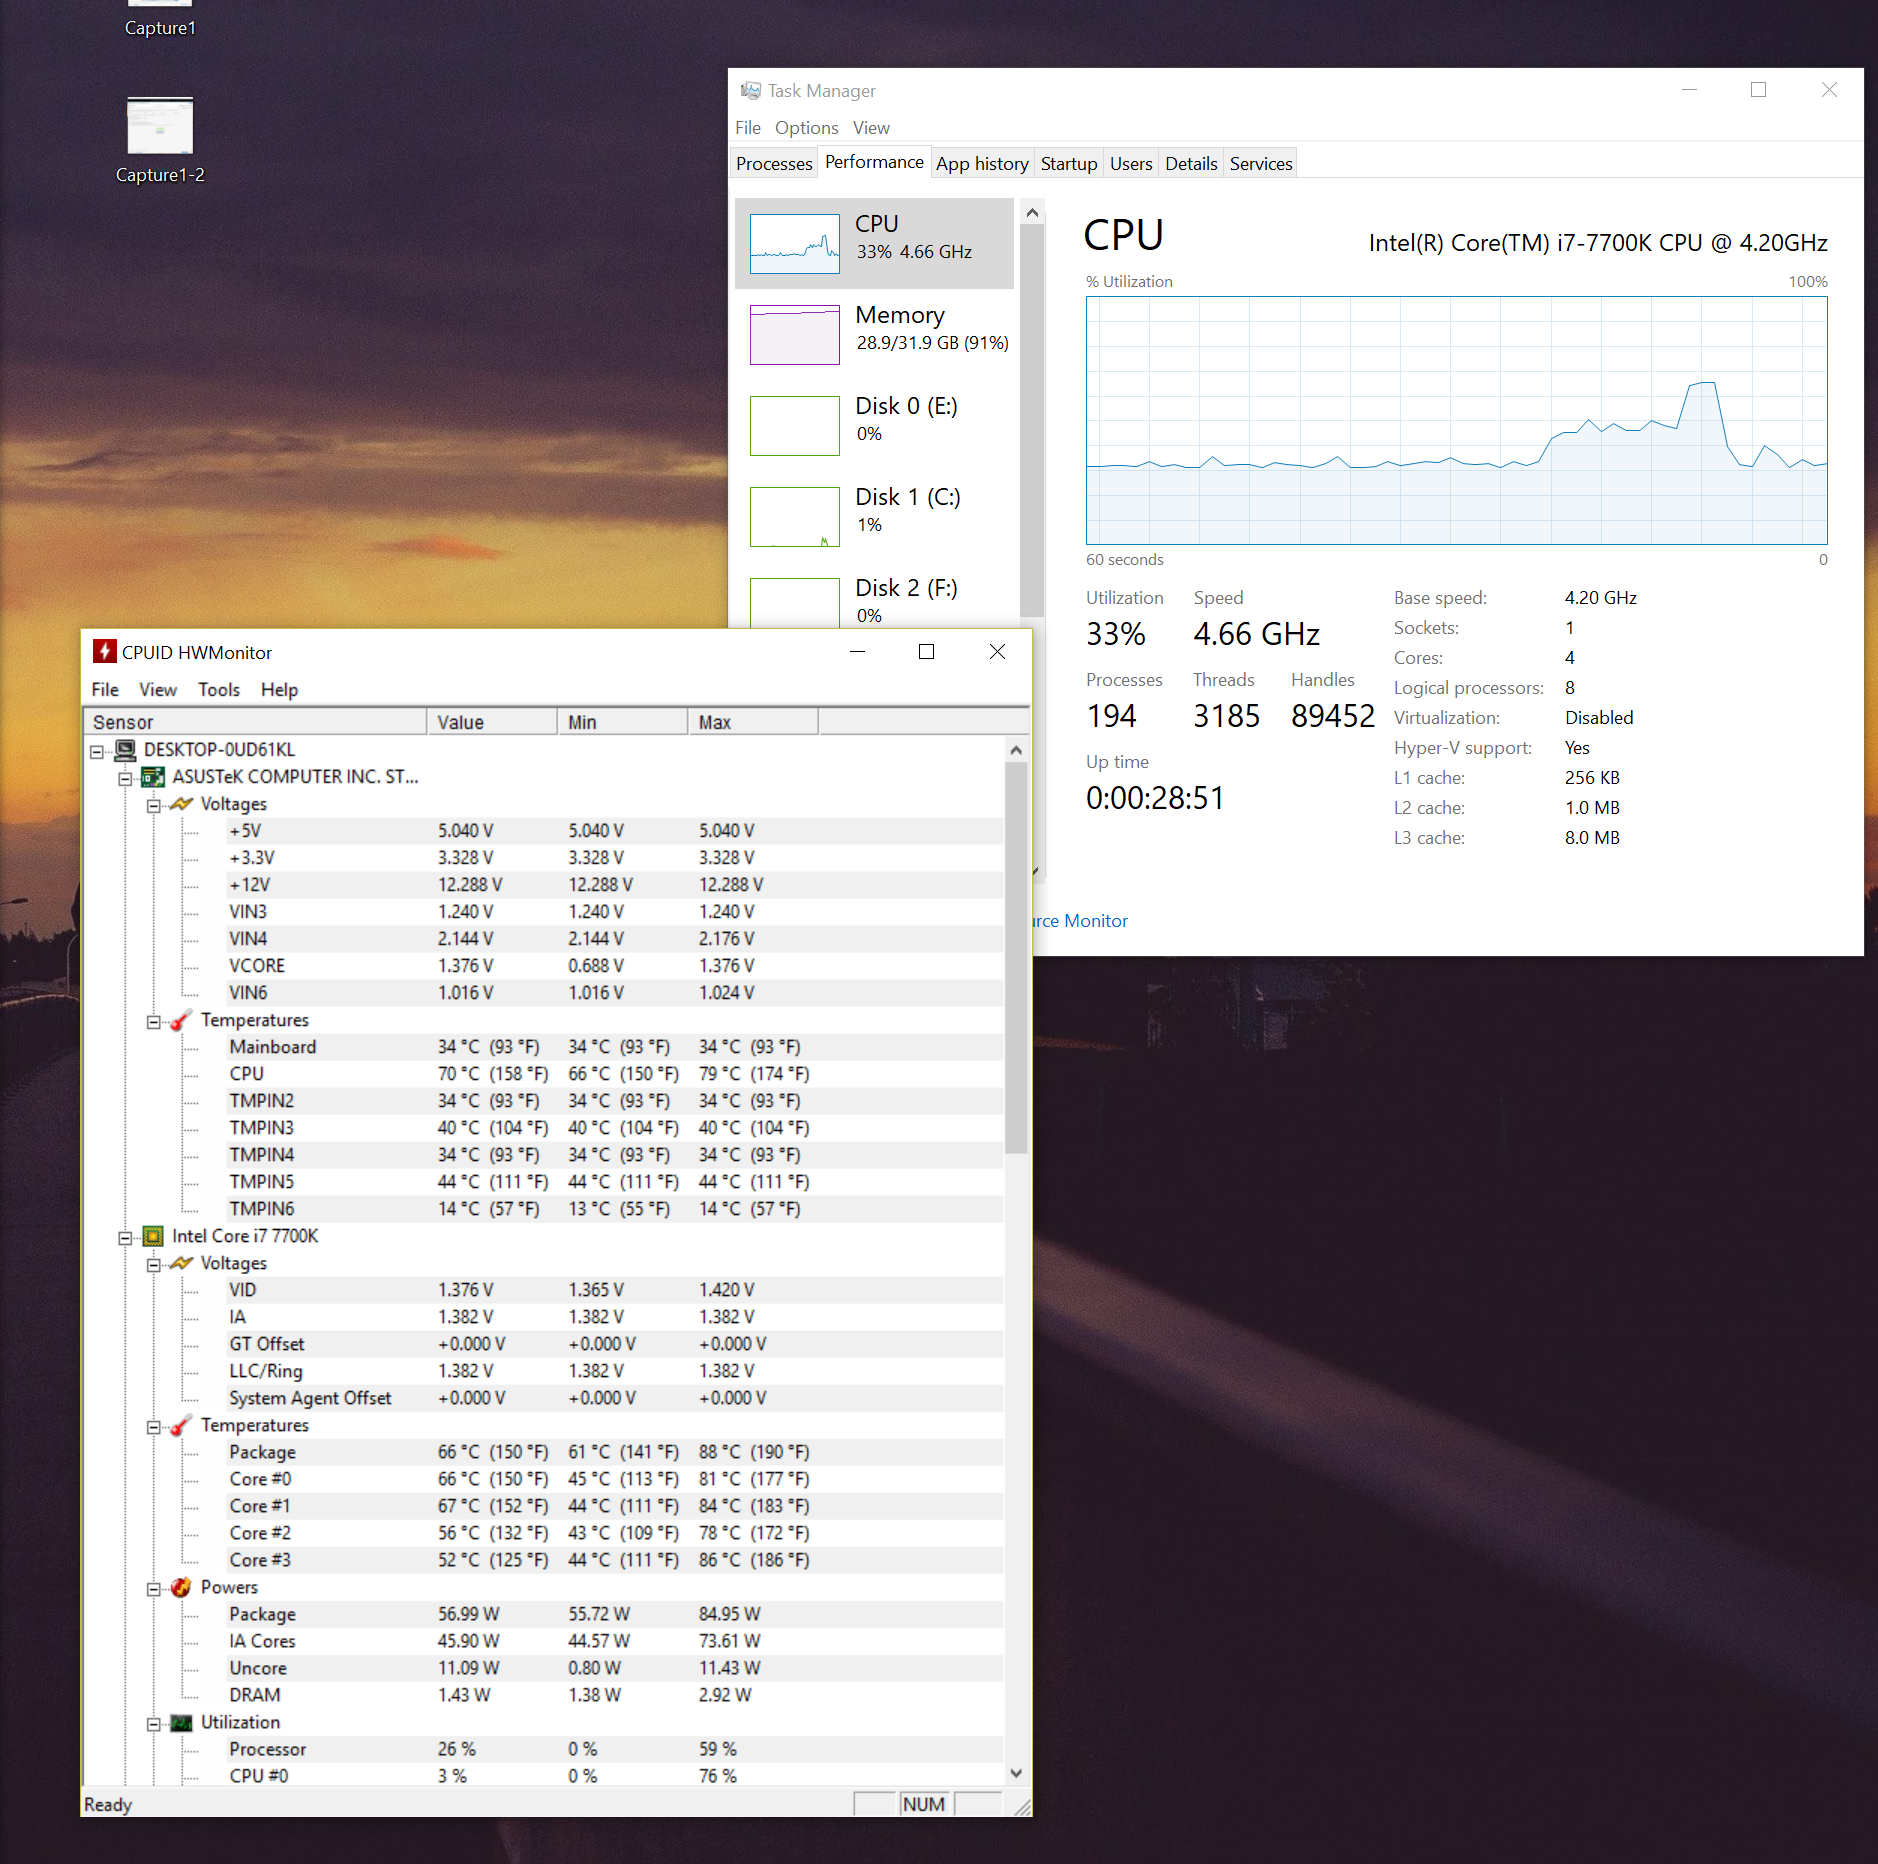Maximize the HWMonitor window
This screenshot has height=1864, width=1878.
(x=927, y=652)
